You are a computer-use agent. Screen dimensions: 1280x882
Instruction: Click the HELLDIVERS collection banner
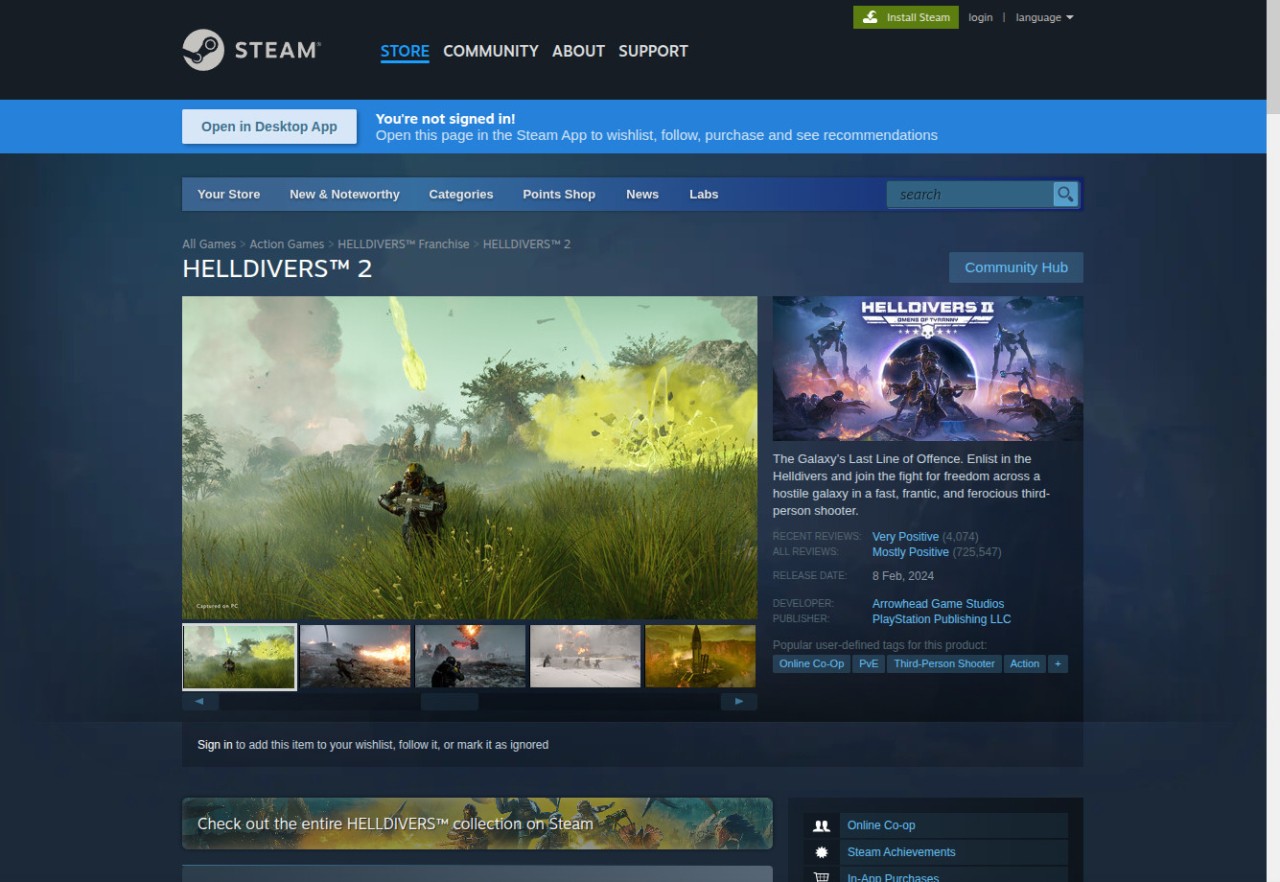[477, 823]
